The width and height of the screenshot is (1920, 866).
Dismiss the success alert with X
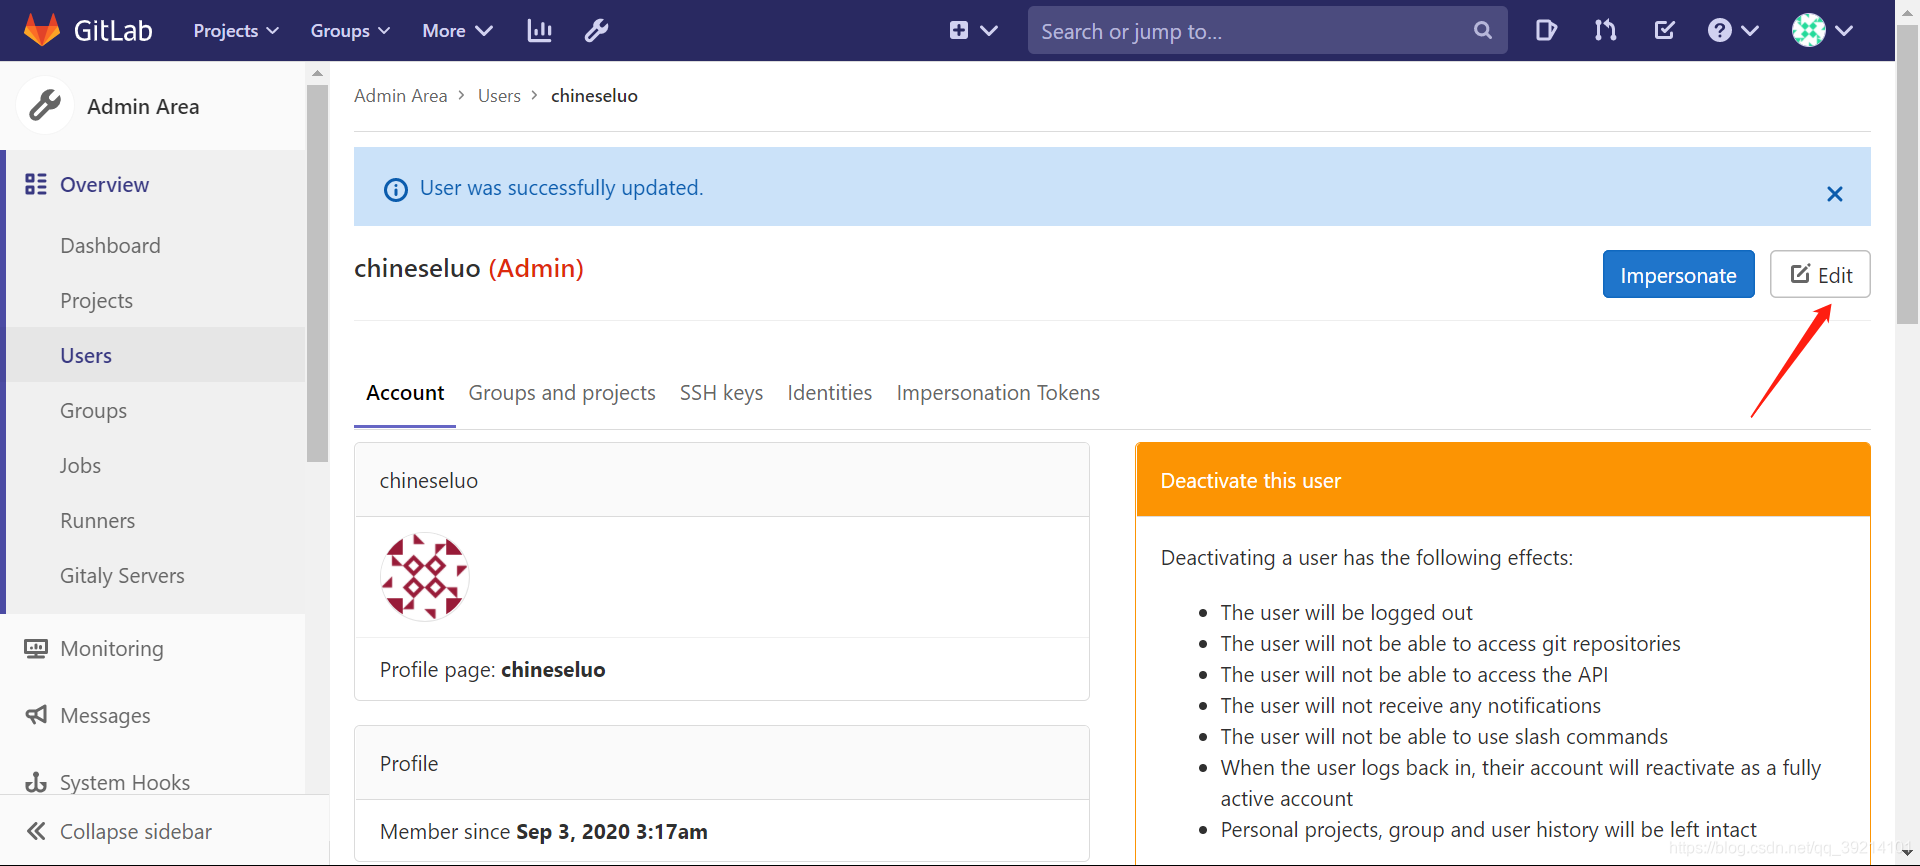(1834, 194)
